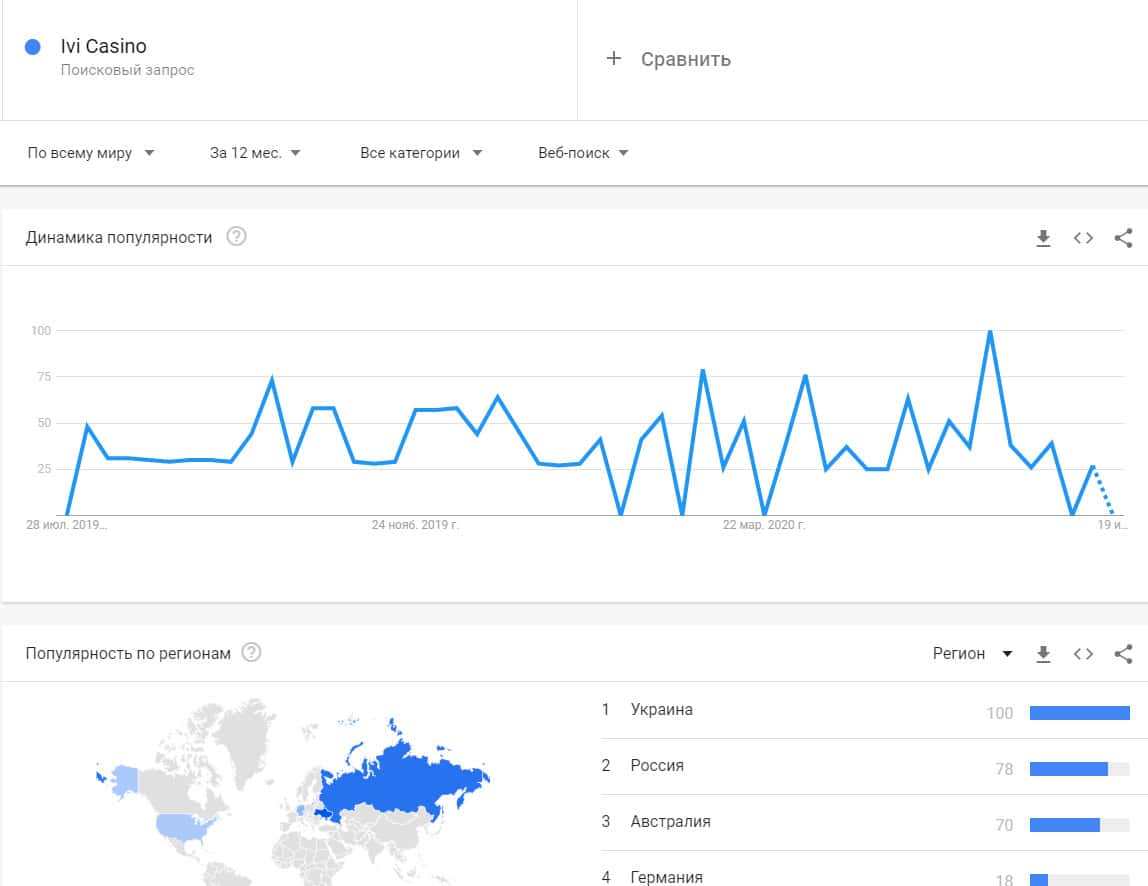Edit the Ivi Casino search term
The width and height of the screenshot is (1148, 886).
pos(104,47)
